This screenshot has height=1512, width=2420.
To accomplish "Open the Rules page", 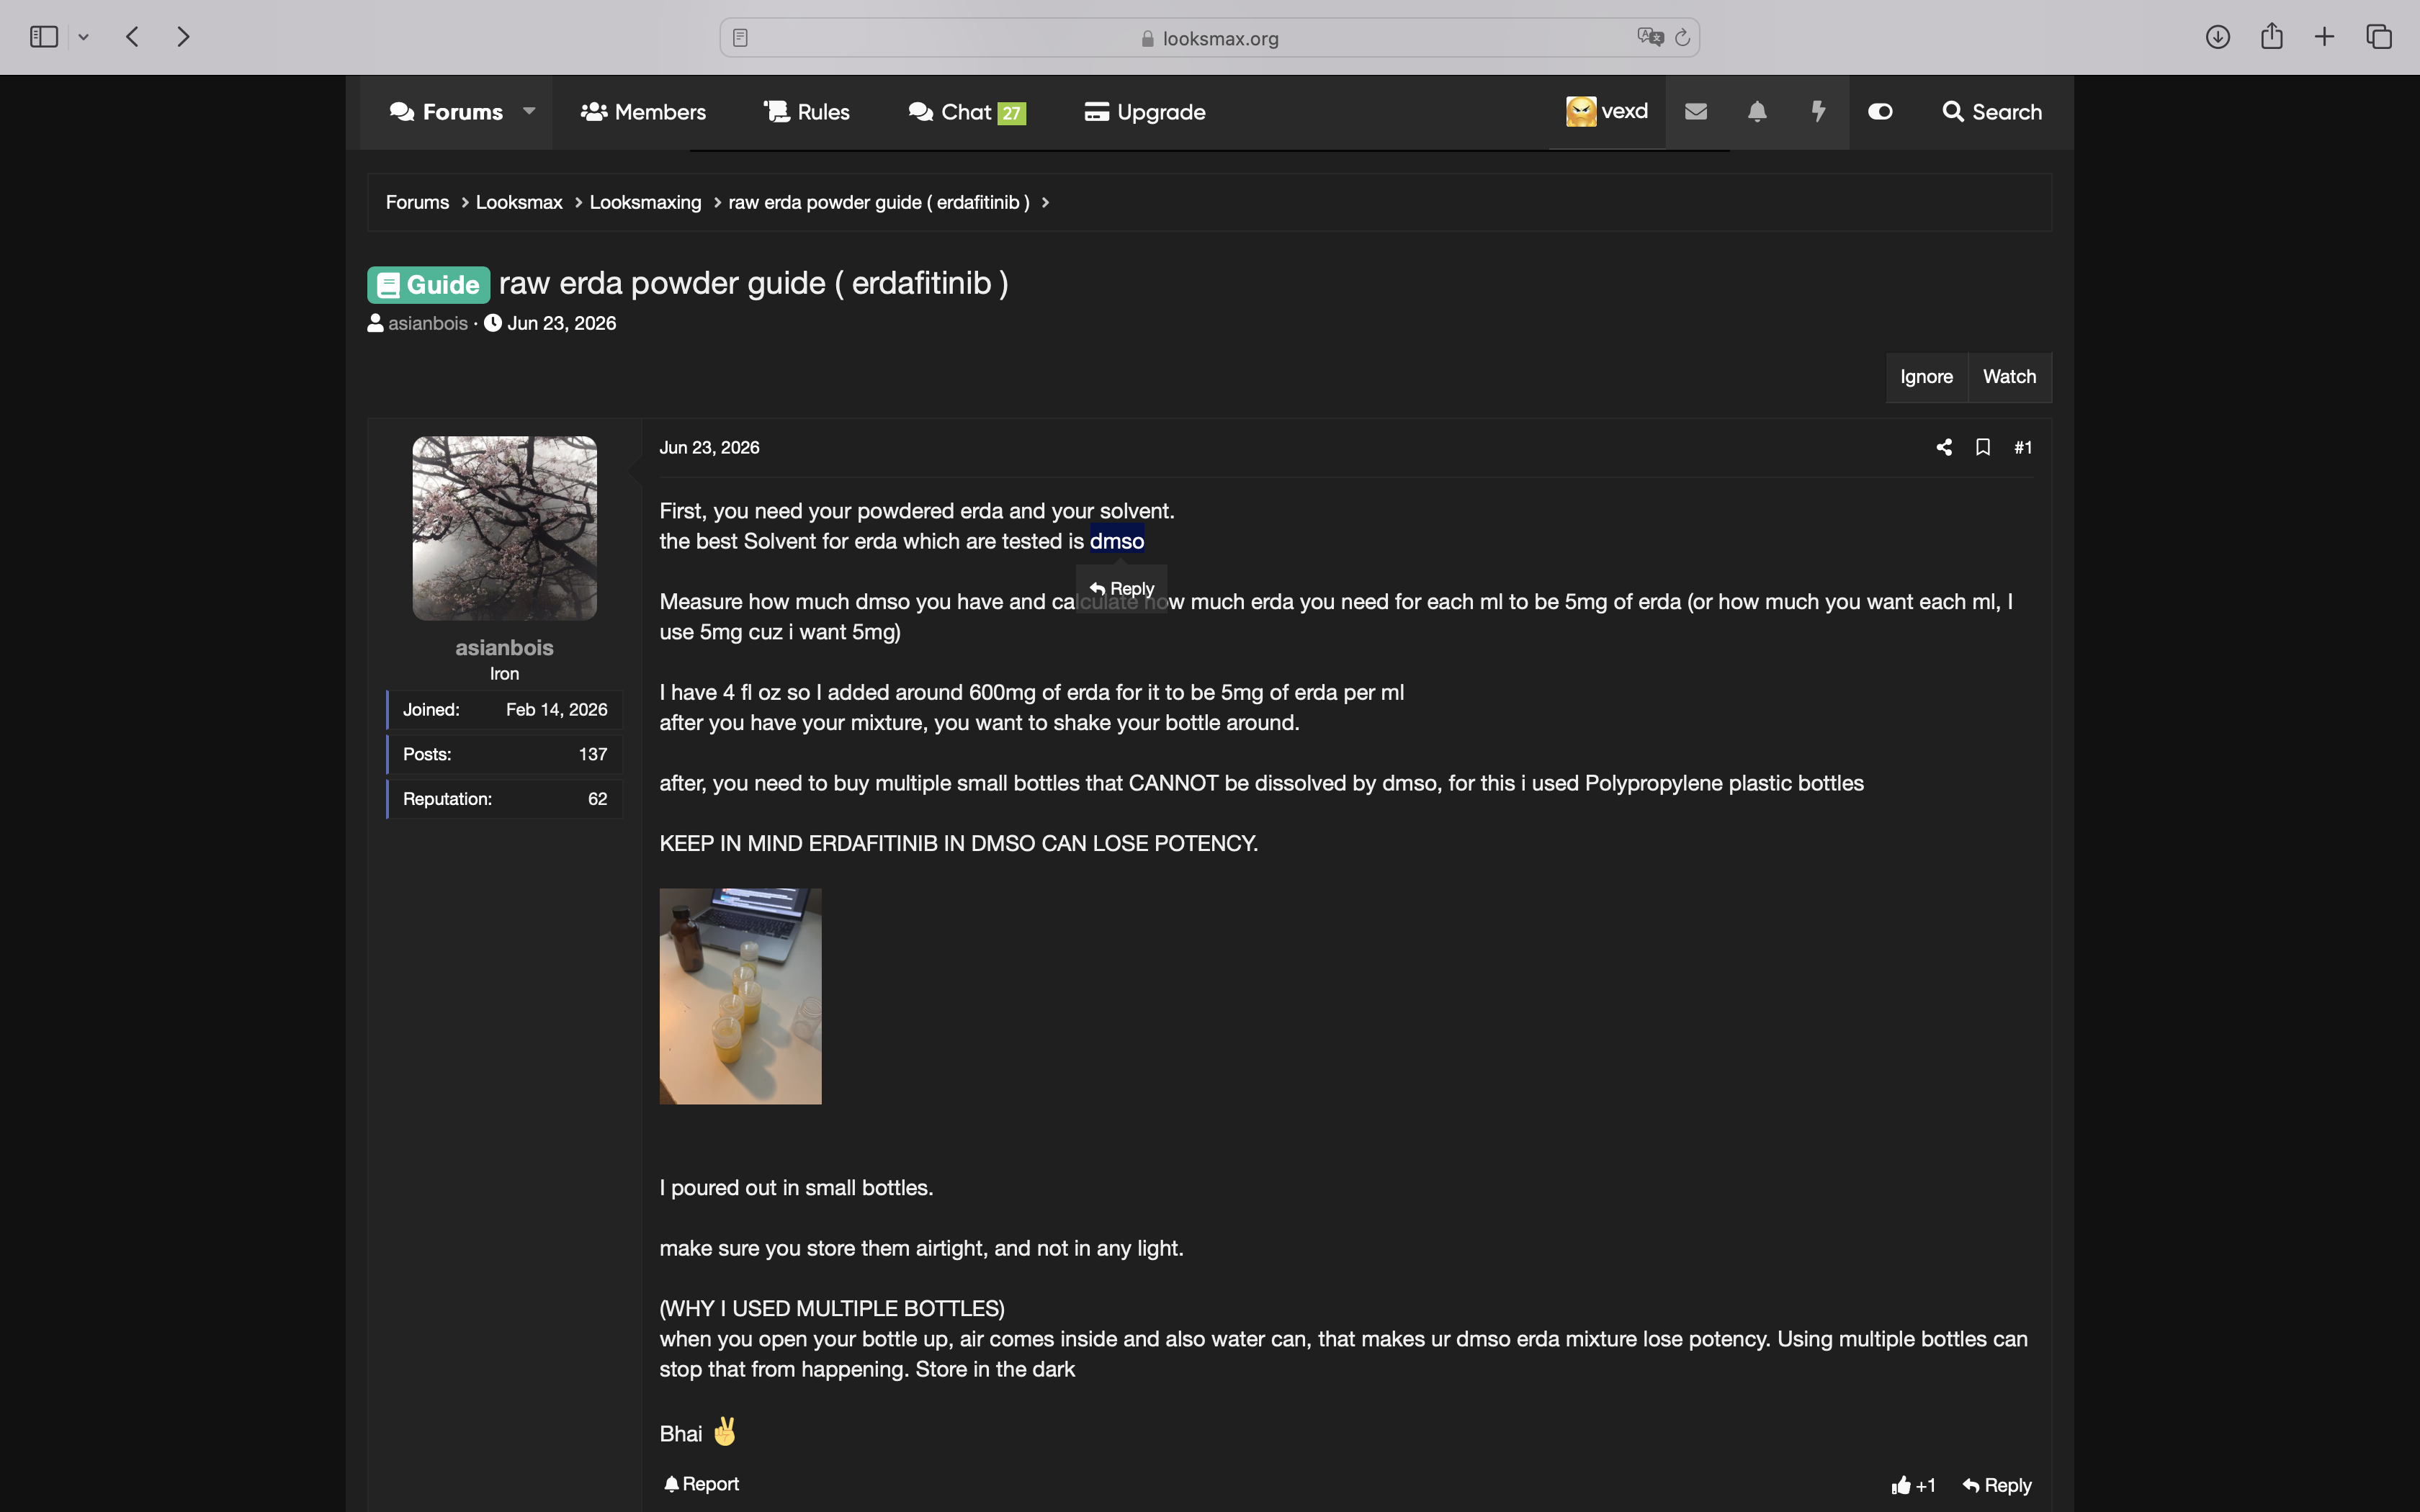I will (x=806, y=112).
